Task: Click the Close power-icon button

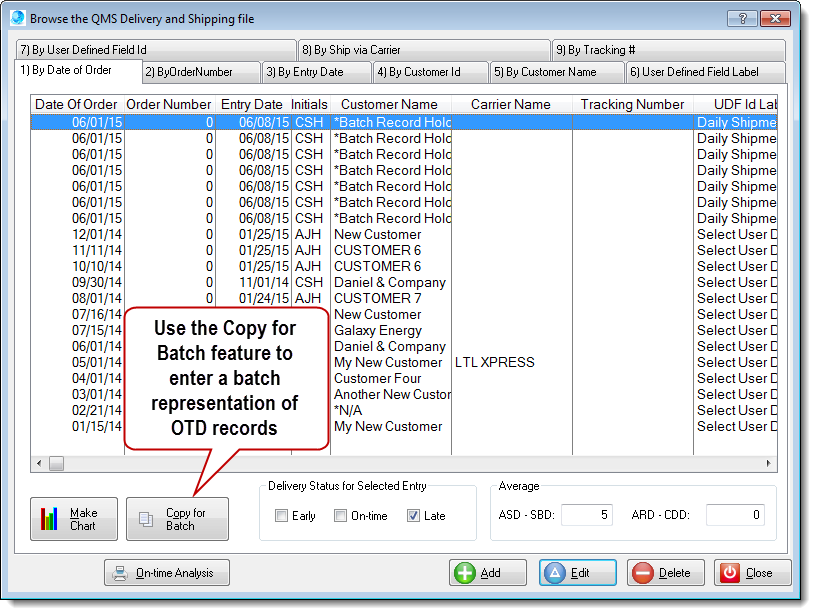Action: (753, 573)
